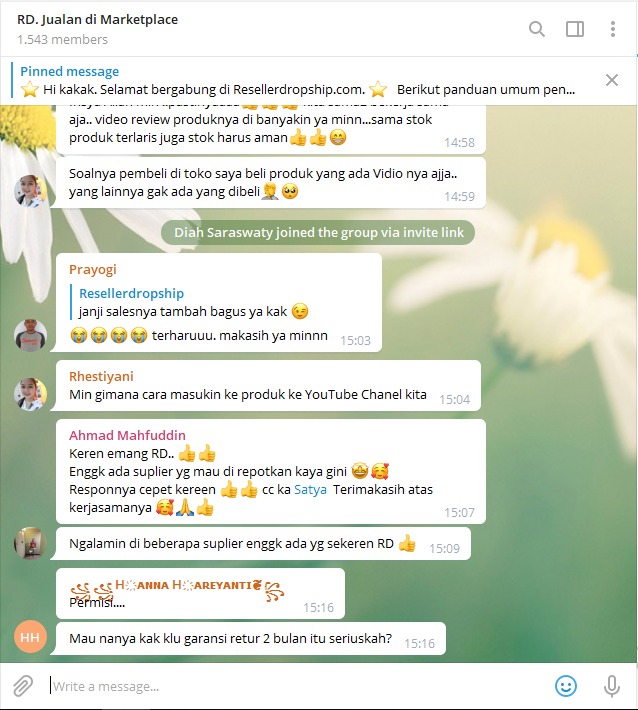Image resolution: width=638 pixels, height=710 pixels.
Task: Click the orange HH avatar circle
Action: [30, 638]
